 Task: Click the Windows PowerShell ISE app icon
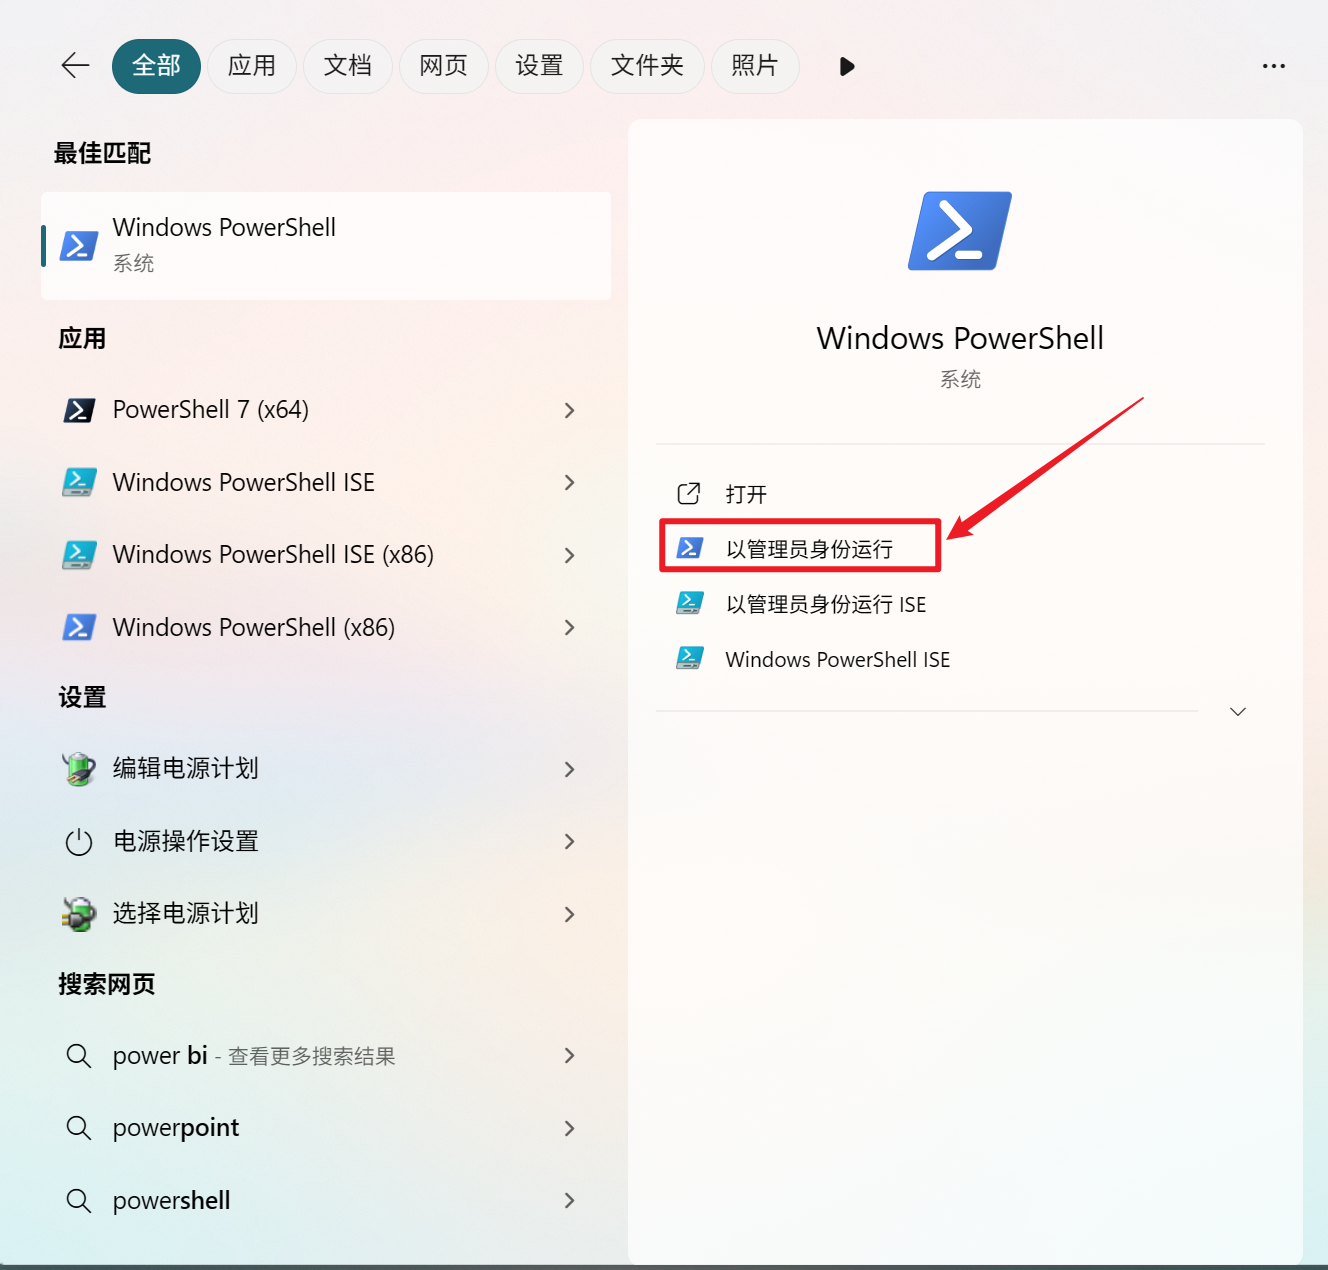(79, 482)
